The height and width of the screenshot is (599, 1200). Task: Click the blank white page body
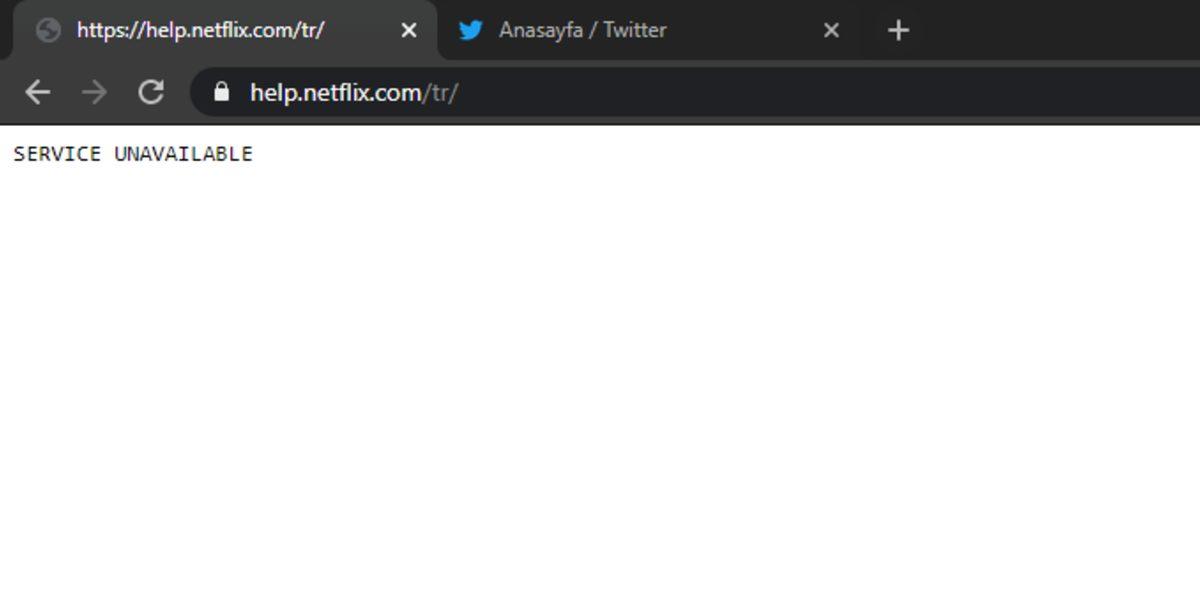tap(600, 380)
